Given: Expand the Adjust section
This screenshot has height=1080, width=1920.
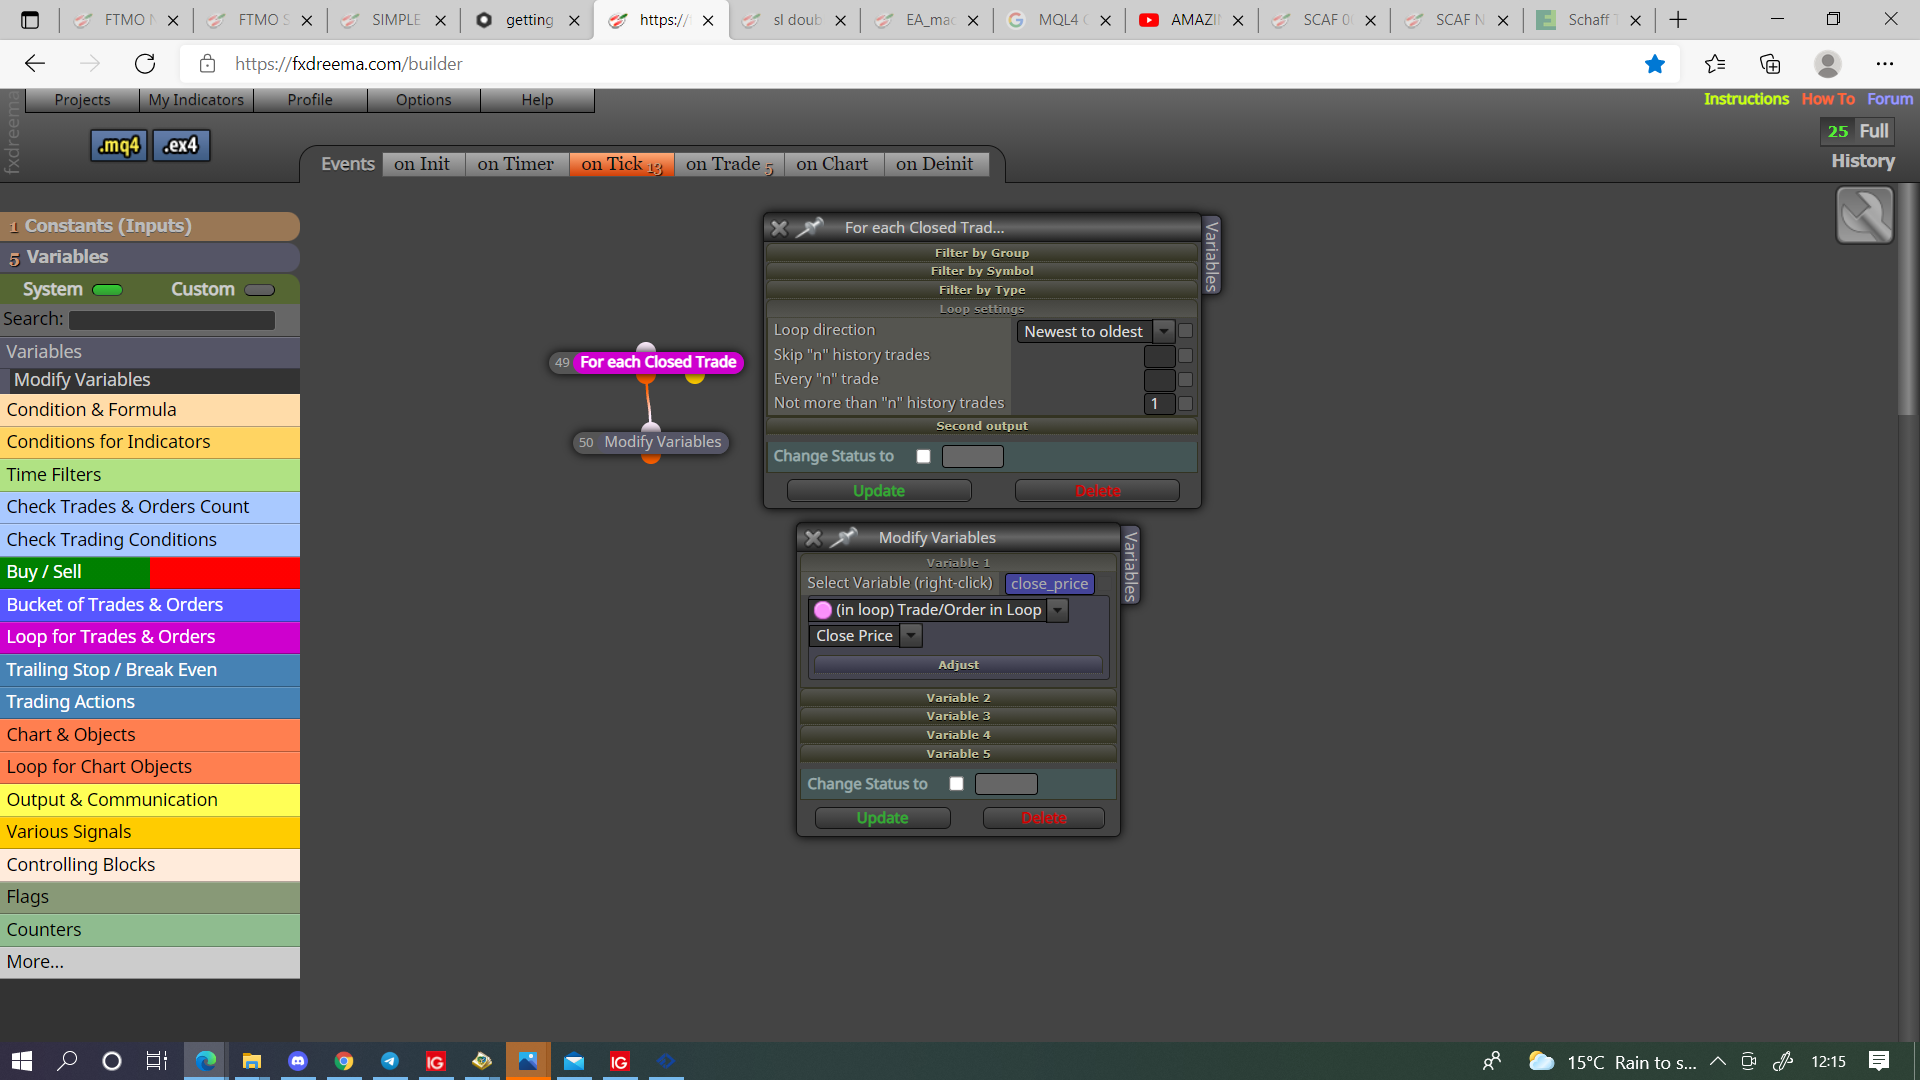Looking at the screenshot, I should pyautogui.click(x=958, y=665).
